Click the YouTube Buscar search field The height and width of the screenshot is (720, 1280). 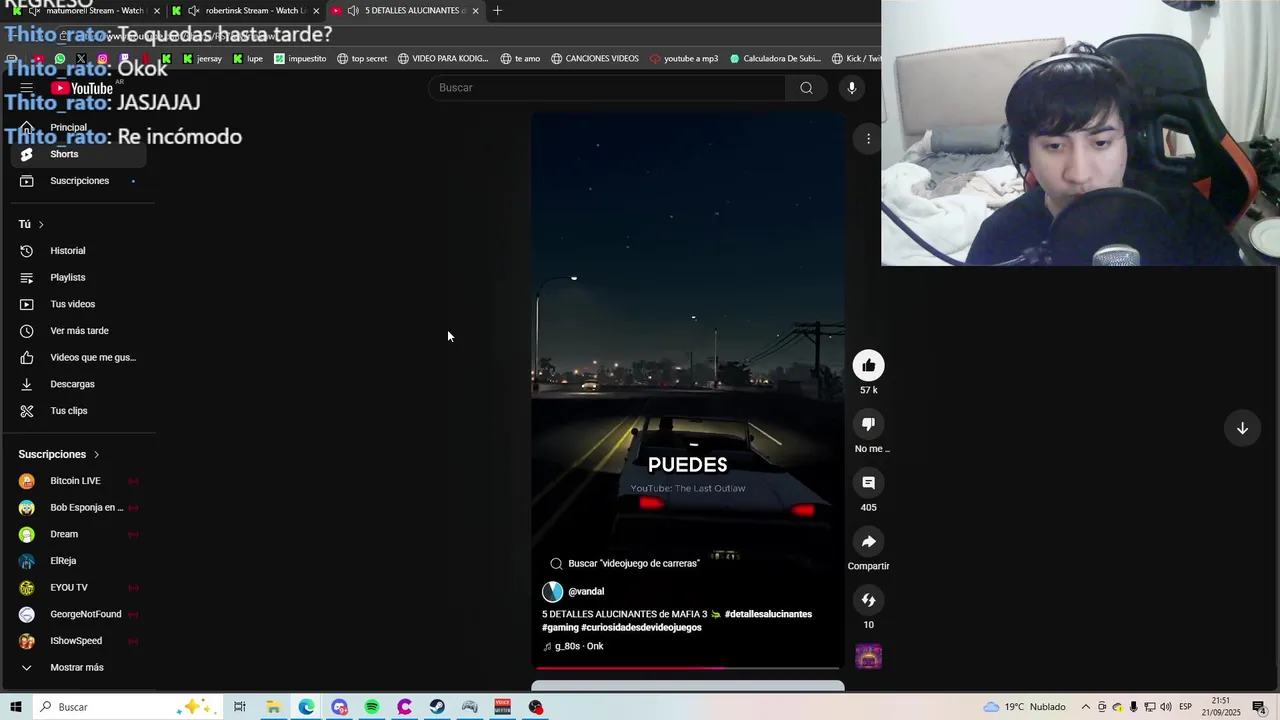tap(607, 88)
